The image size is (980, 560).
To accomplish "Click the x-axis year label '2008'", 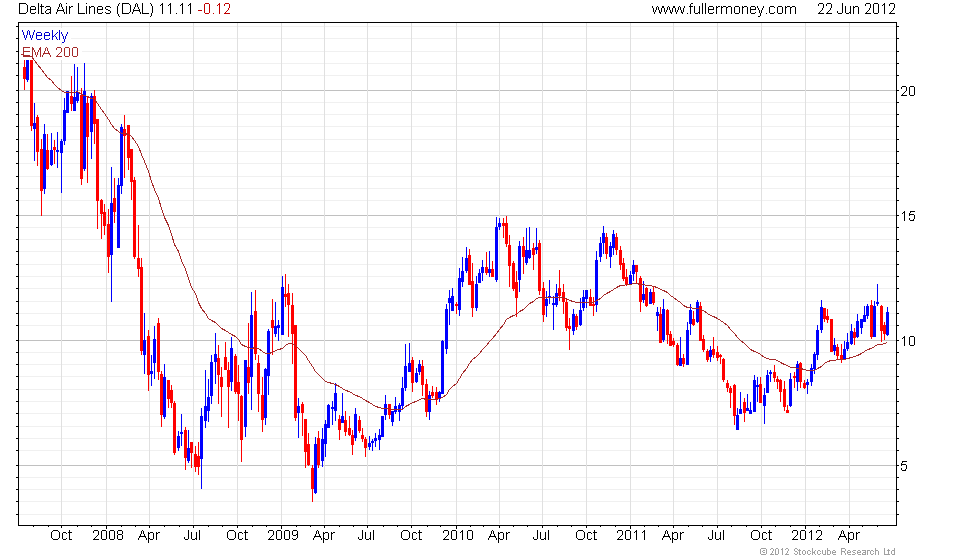I will point(108,536).
